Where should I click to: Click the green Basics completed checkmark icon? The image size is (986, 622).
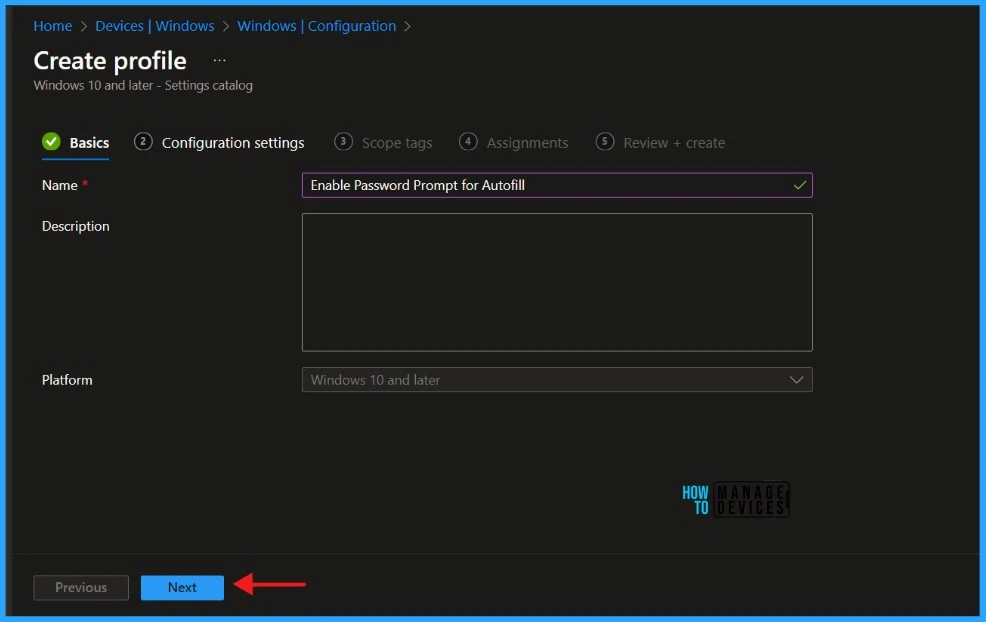click(x=52, y=142)
